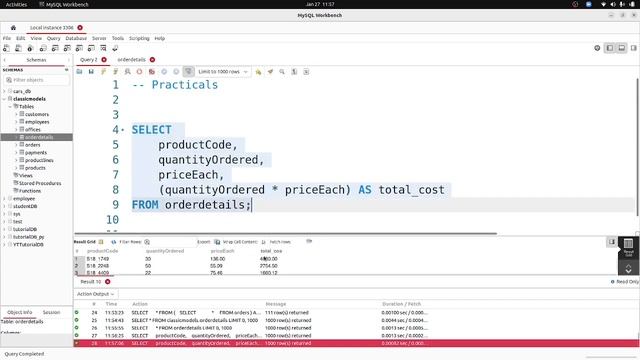Collapse the Tables folder
The height and width of the screenshot is (360, 640).
click(x=10, y=107)
